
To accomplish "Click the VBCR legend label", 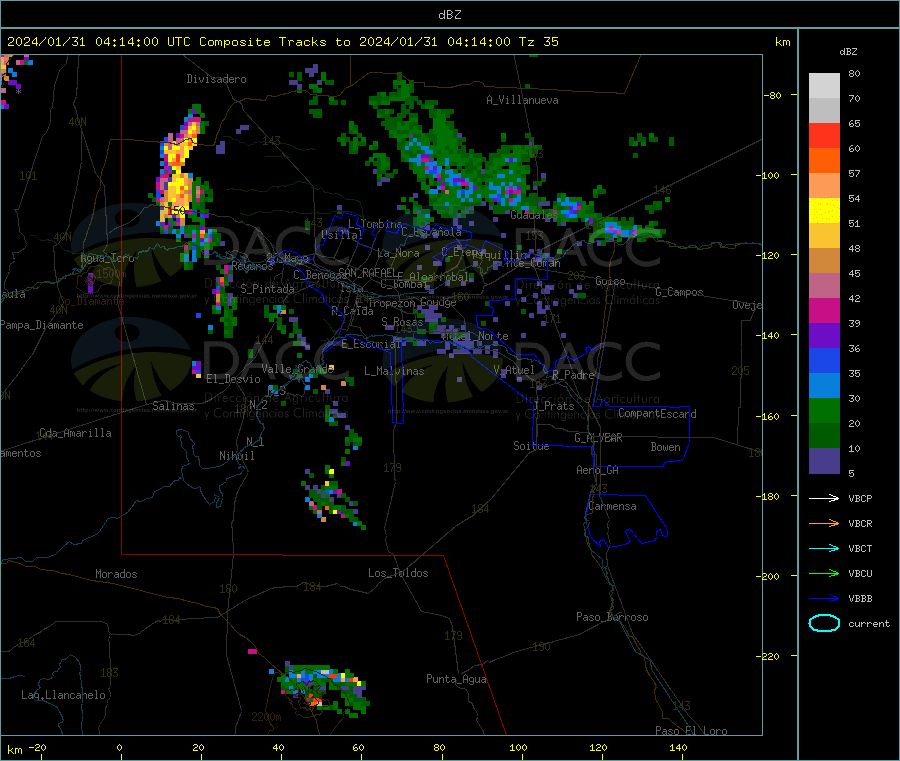I will tap(860, 523).
